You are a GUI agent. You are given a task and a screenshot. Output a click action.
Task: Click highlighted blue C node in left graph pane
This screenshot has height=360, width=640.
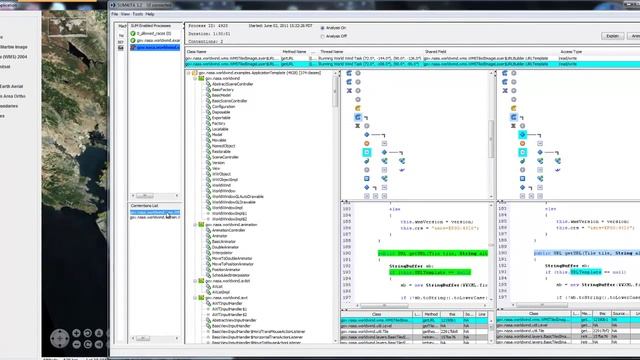coord(358,117)
